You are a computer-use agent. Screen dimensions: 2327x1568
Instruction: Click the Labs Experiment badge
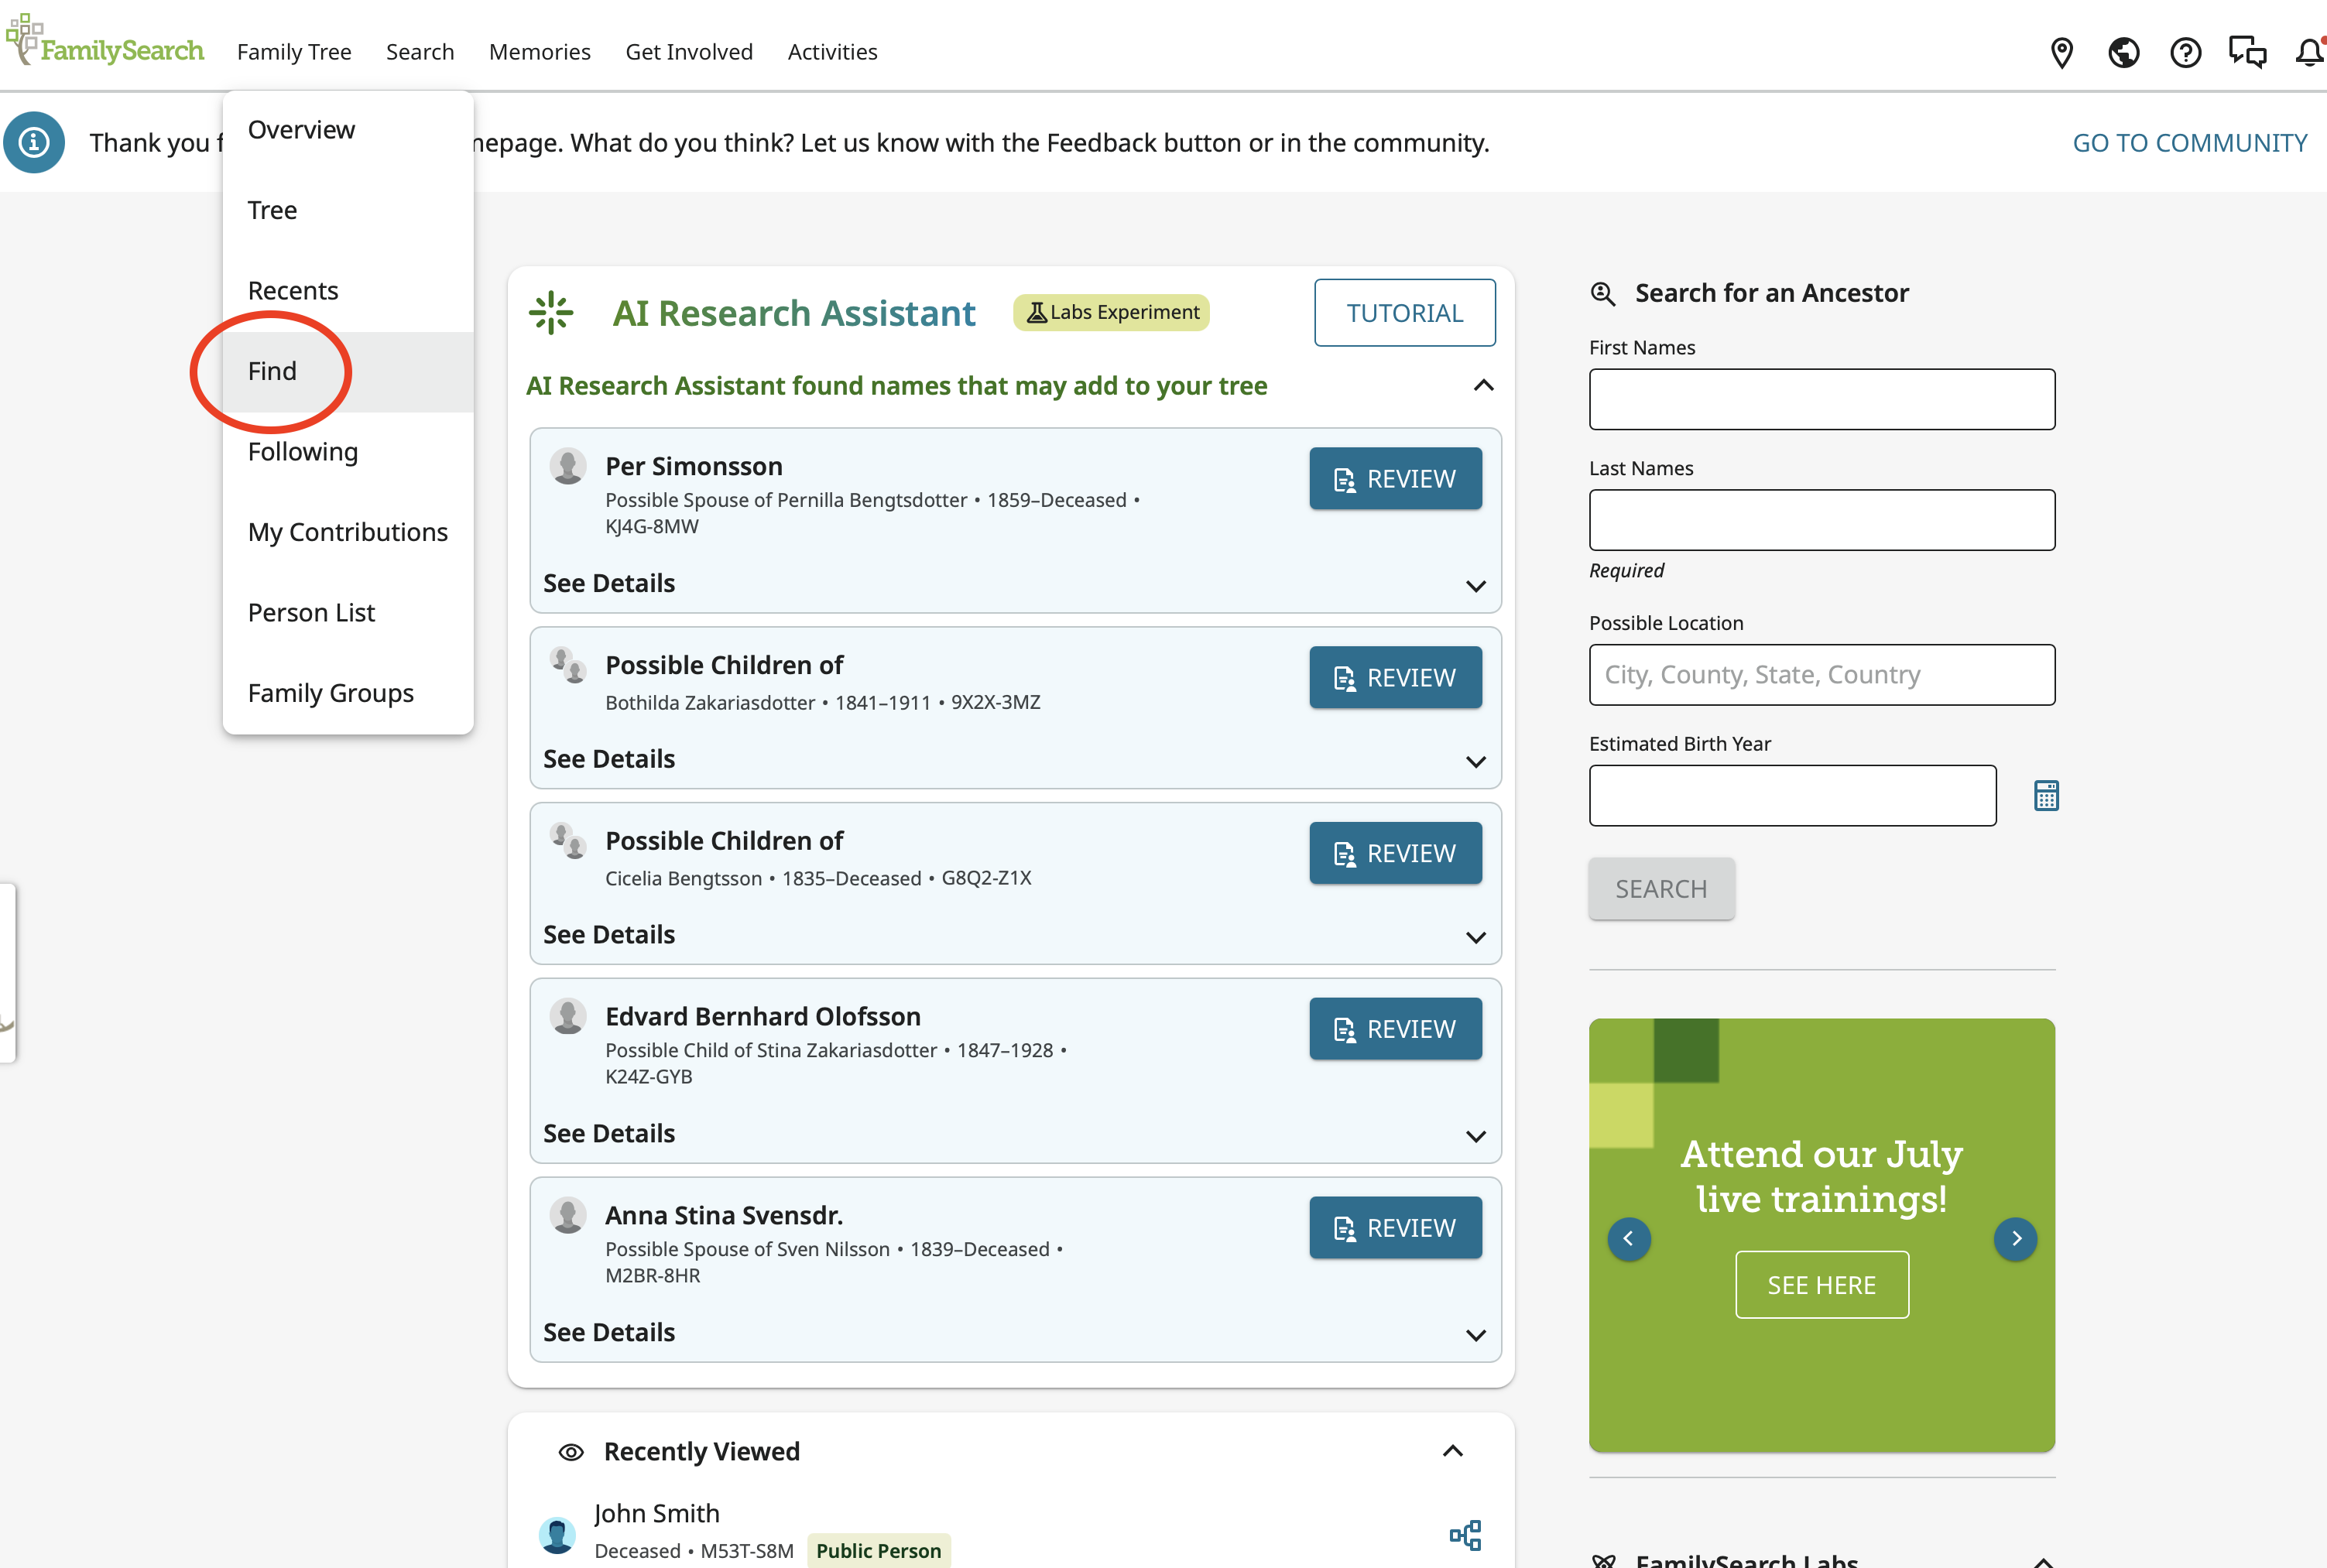pyautogui.click(x=1111, y=312)
